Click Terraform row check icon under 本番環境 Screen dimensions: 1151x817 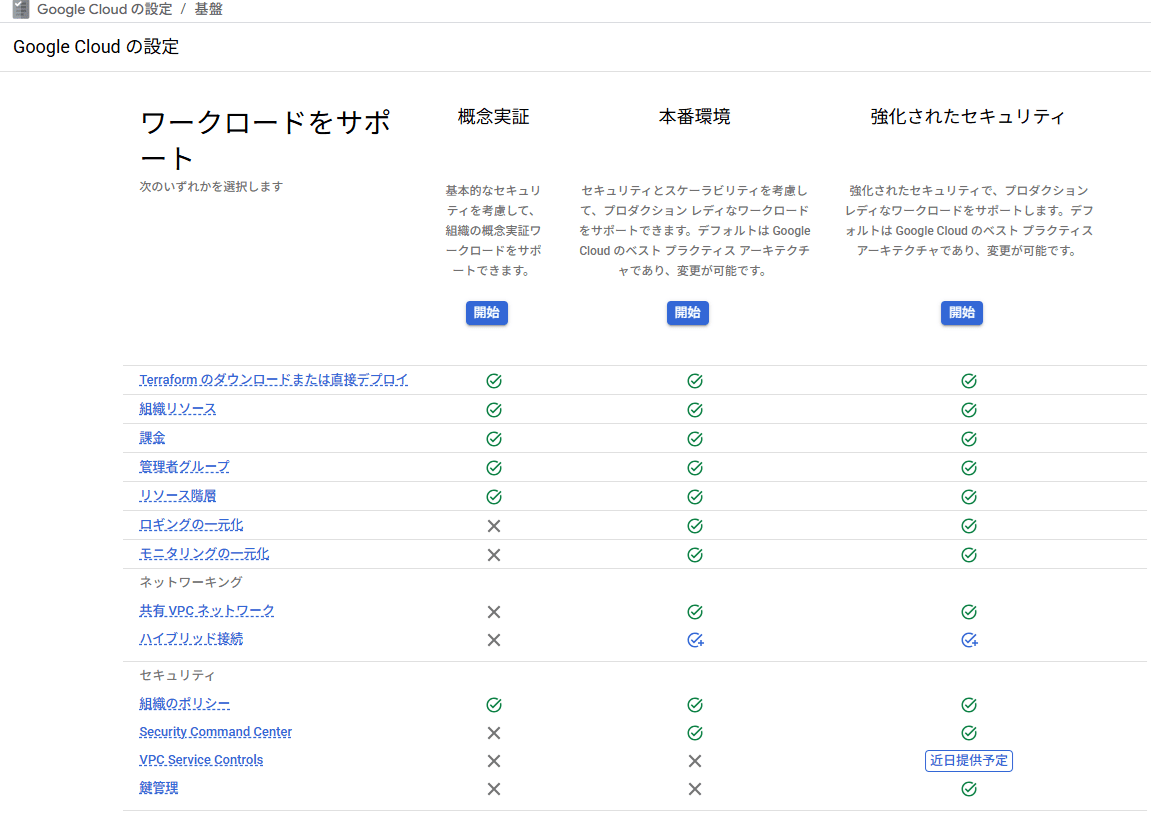694,380
